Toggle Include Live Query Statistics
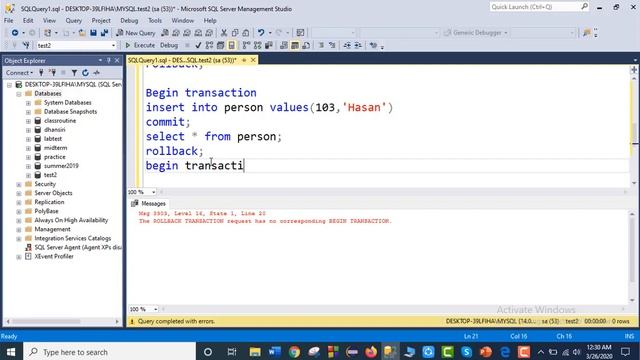 tap(257, 45)
